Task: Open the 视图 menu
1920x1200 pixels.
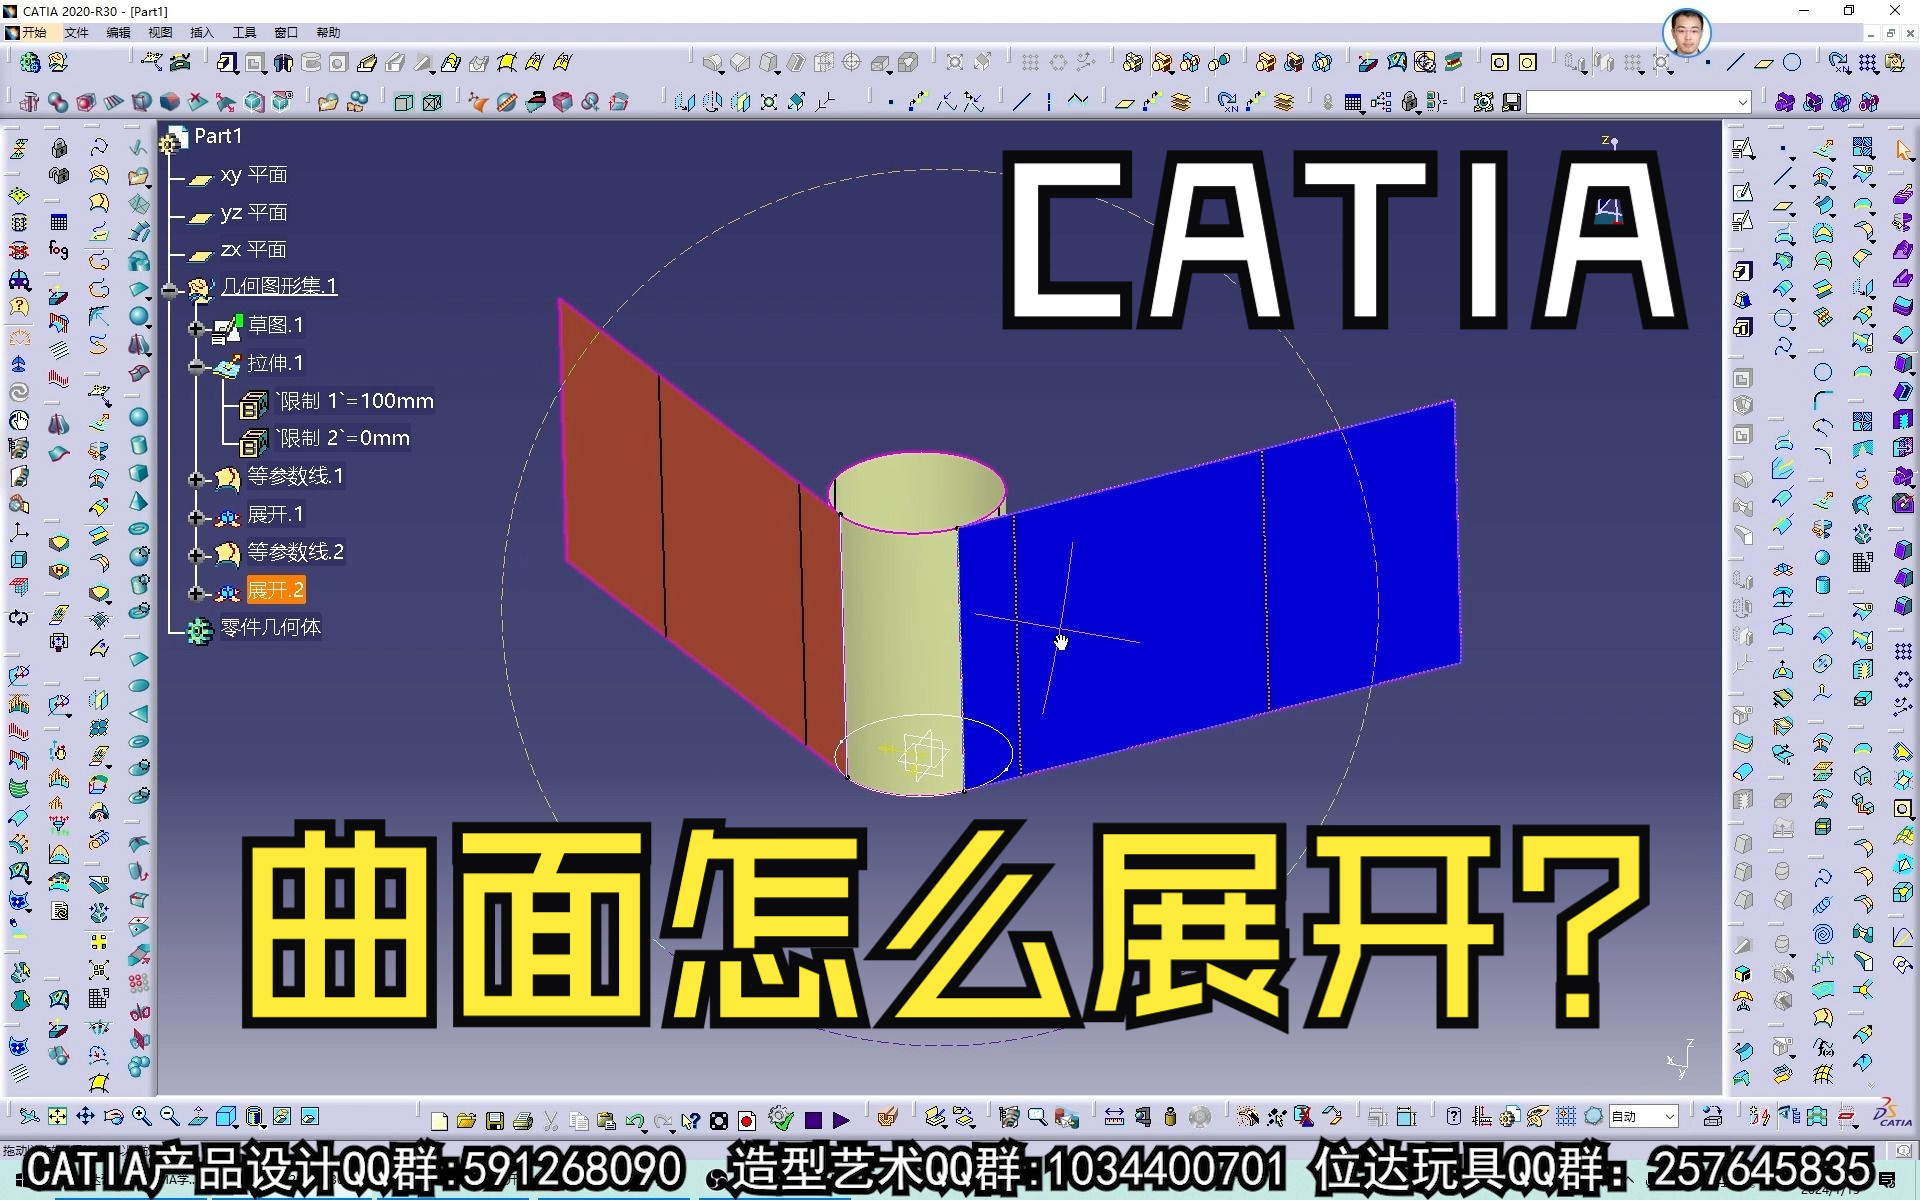Action: tap(160, 33)
